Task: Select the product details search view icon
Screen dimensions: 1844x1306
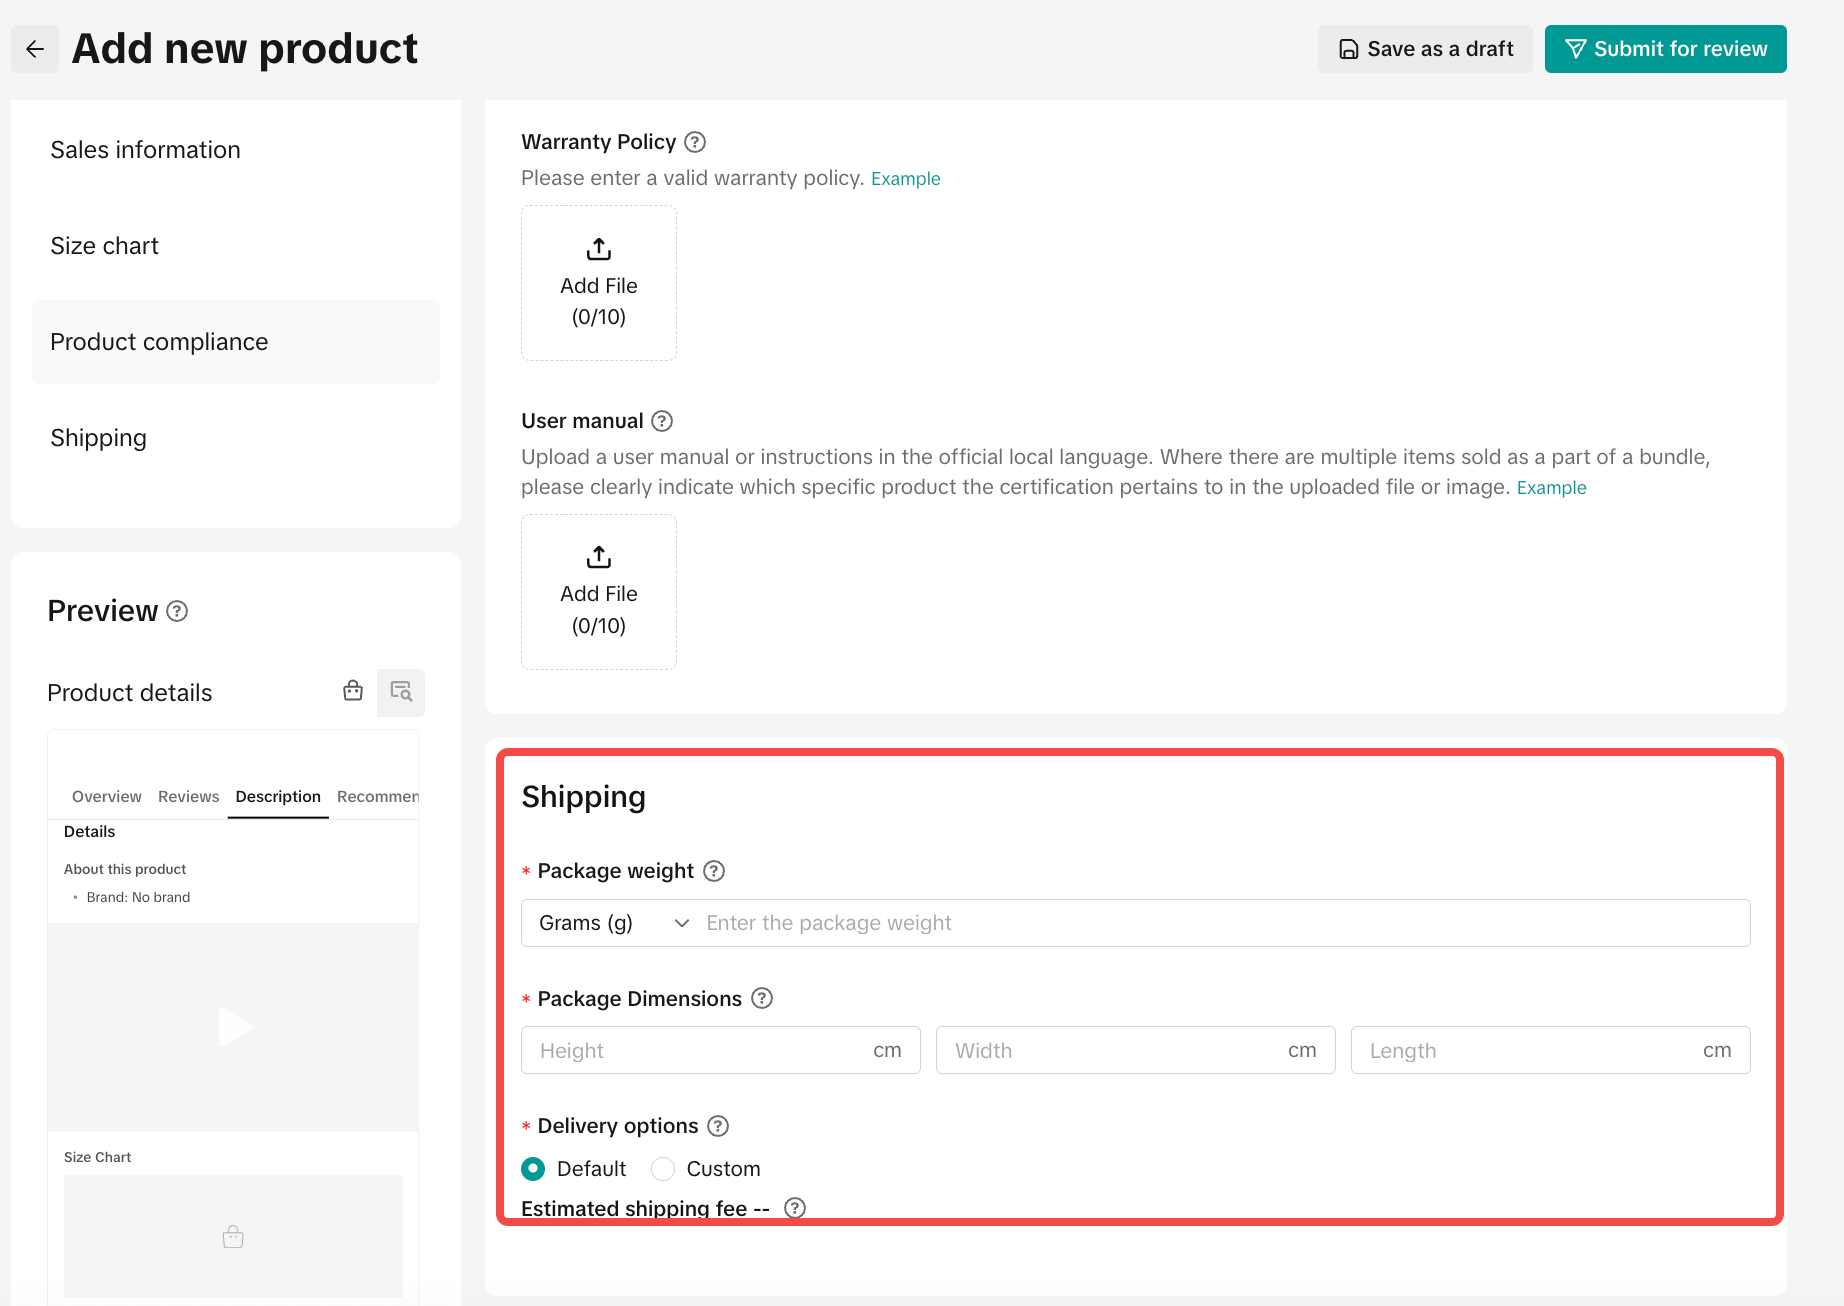Action: (x=401, y=692)
